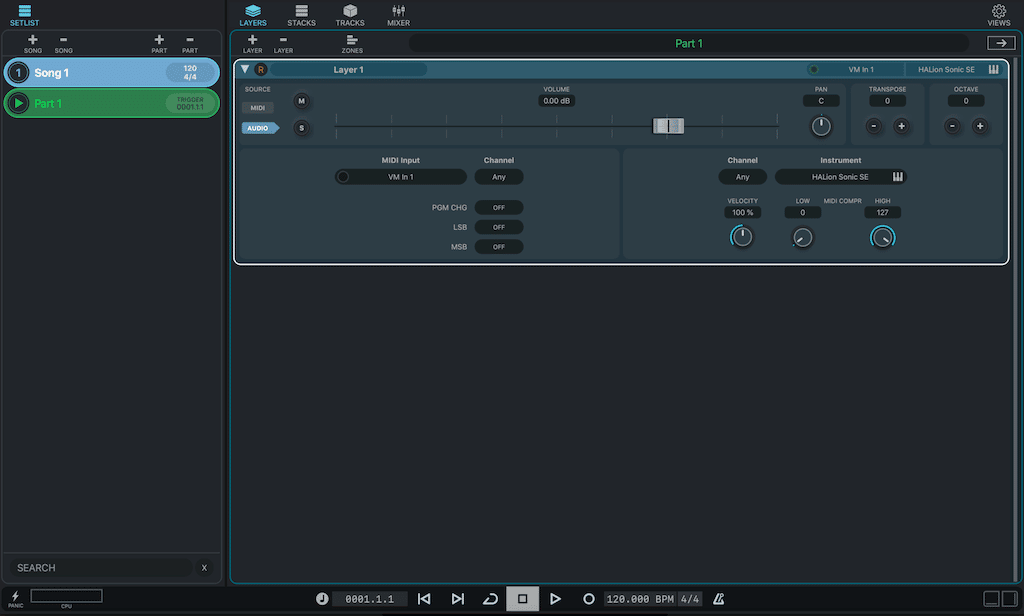Open the Instrument HALion Sonic SE dropdown

pos(840,177)
